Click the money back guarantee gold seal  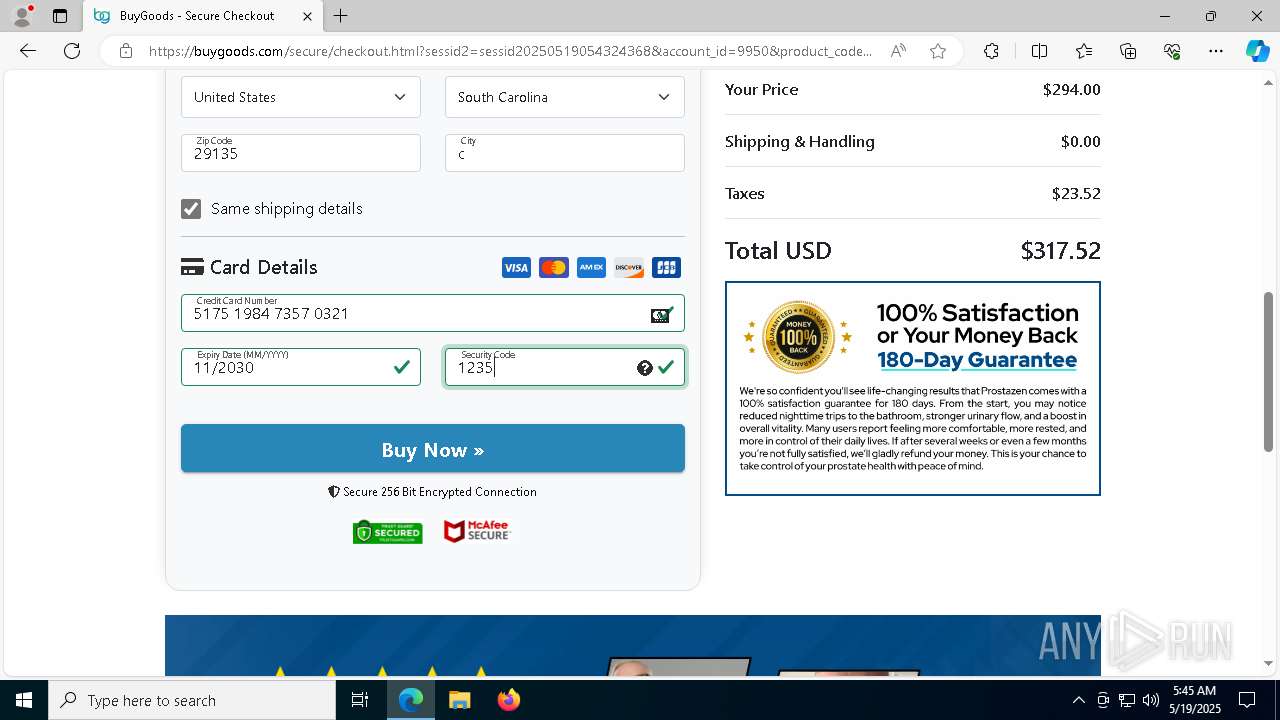click(x=798, y=337)
